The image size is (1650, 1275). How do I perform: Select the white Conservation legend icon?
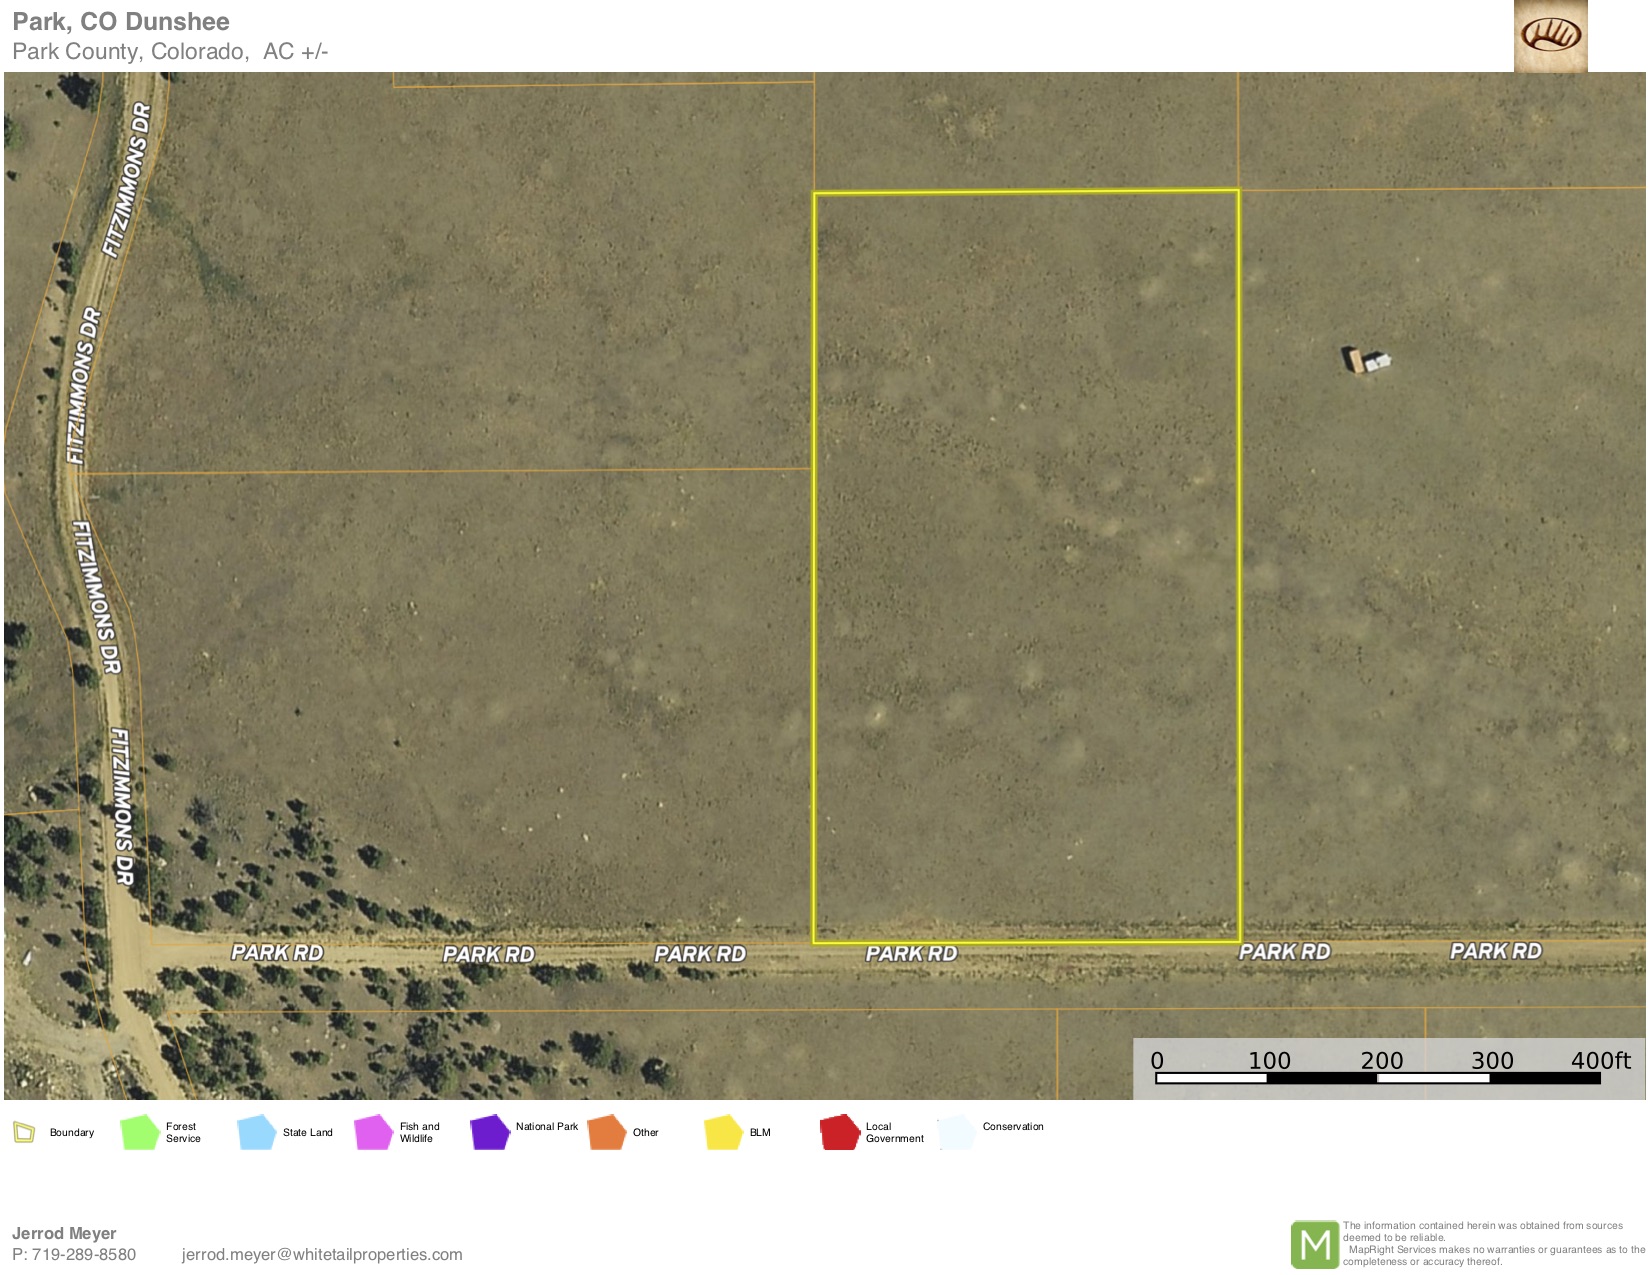(x=956, y=1132)
